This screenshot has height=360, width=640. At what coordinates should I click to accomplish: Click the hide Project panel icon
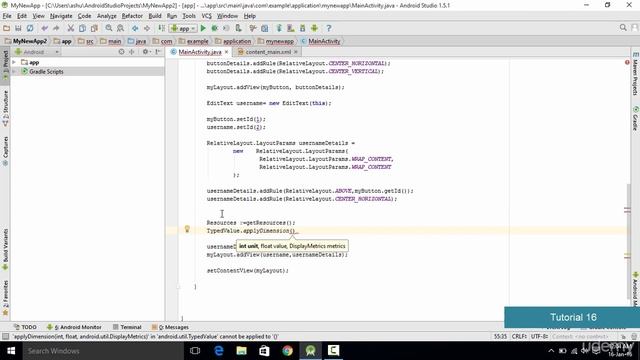[x=158, y=52]
